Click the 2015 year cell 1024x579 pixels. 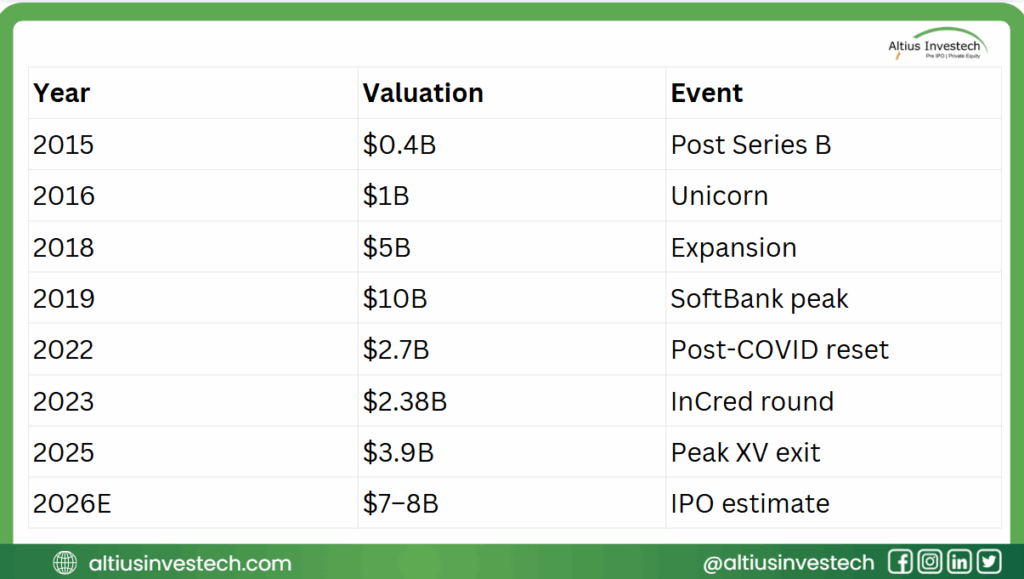(63, 145)
